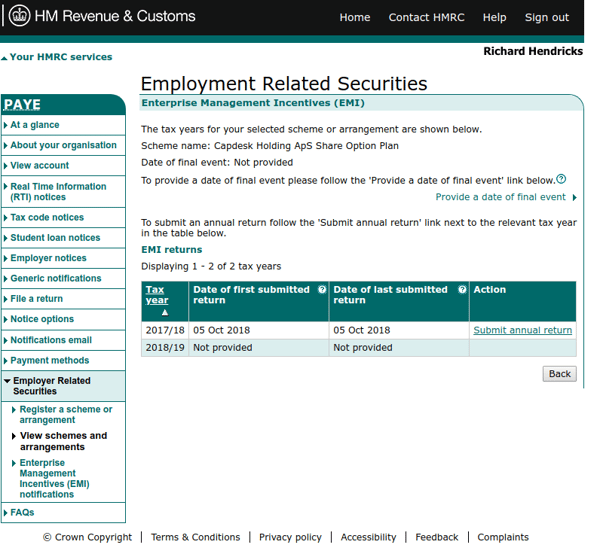Open Feedback footer link
This screenshot has height=557, width=600.
pos(437,537)
